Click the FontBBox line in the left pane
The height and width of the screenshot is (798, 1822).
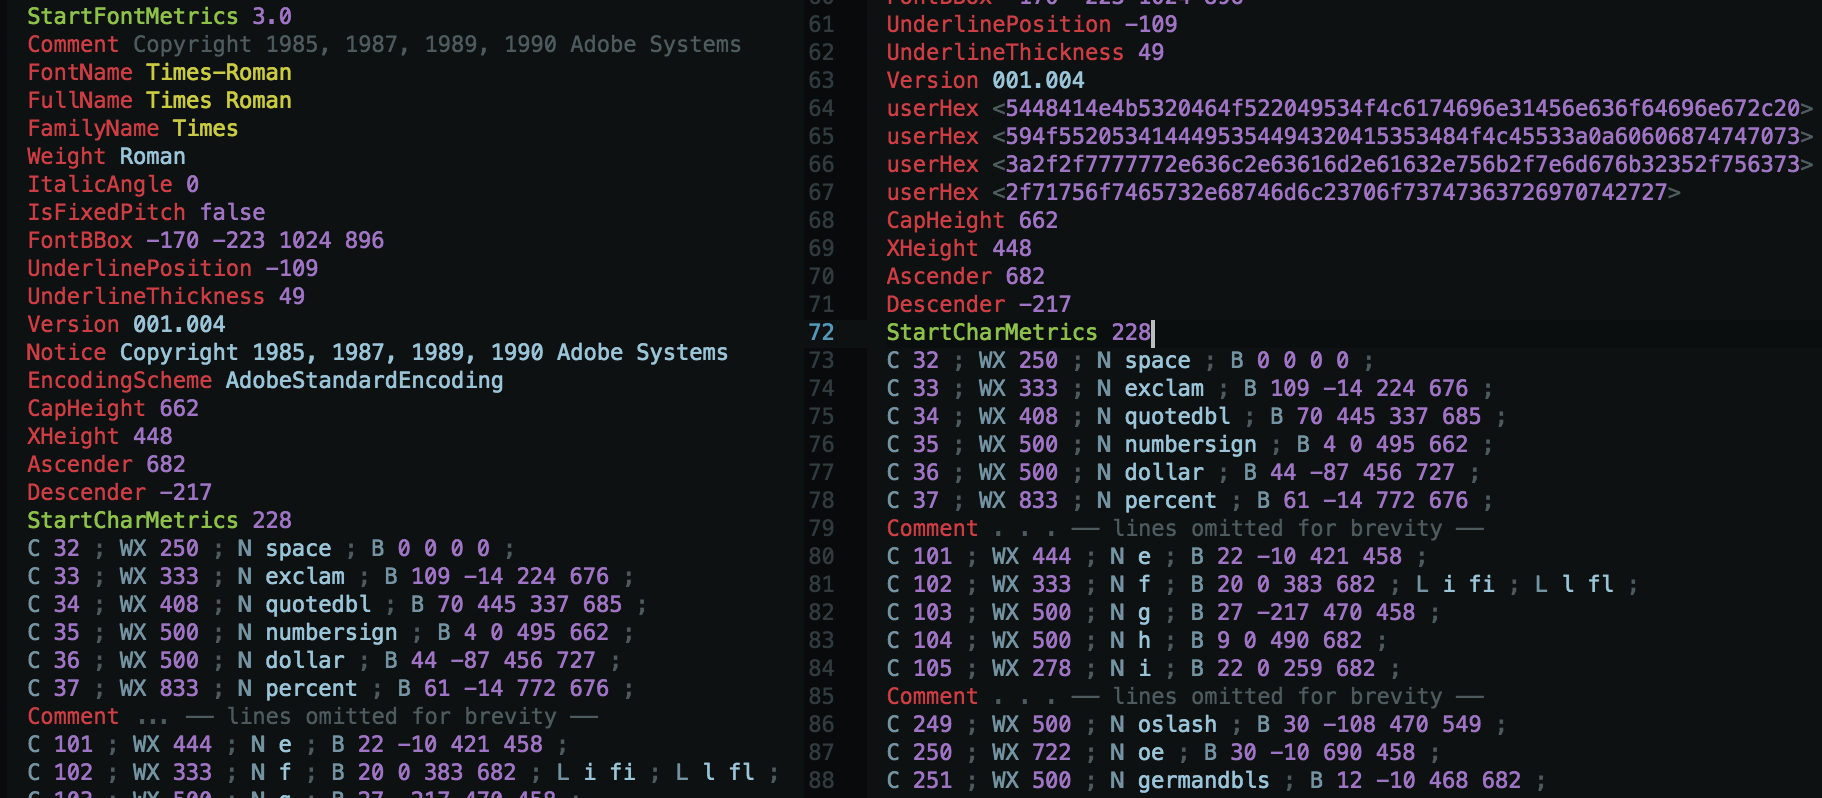(x=205, y=240)
